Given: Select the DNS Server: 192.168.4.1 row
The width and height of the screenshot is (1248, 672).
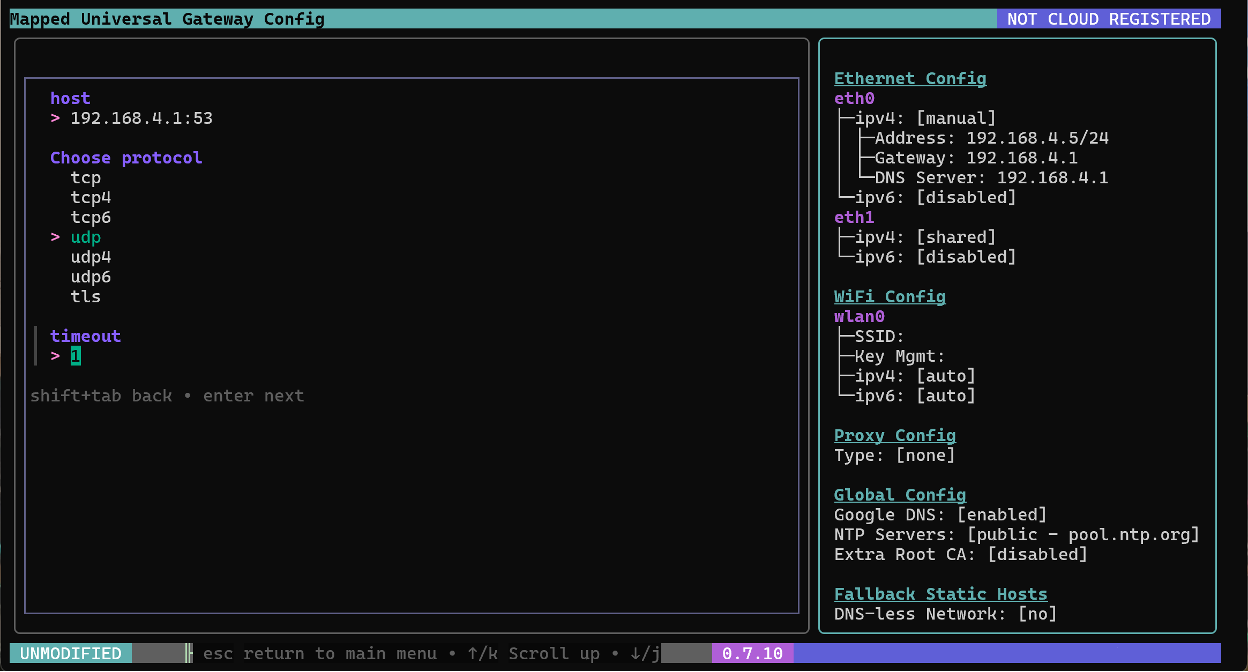Looking at the screenshot, I should click(x=992, y=178).
